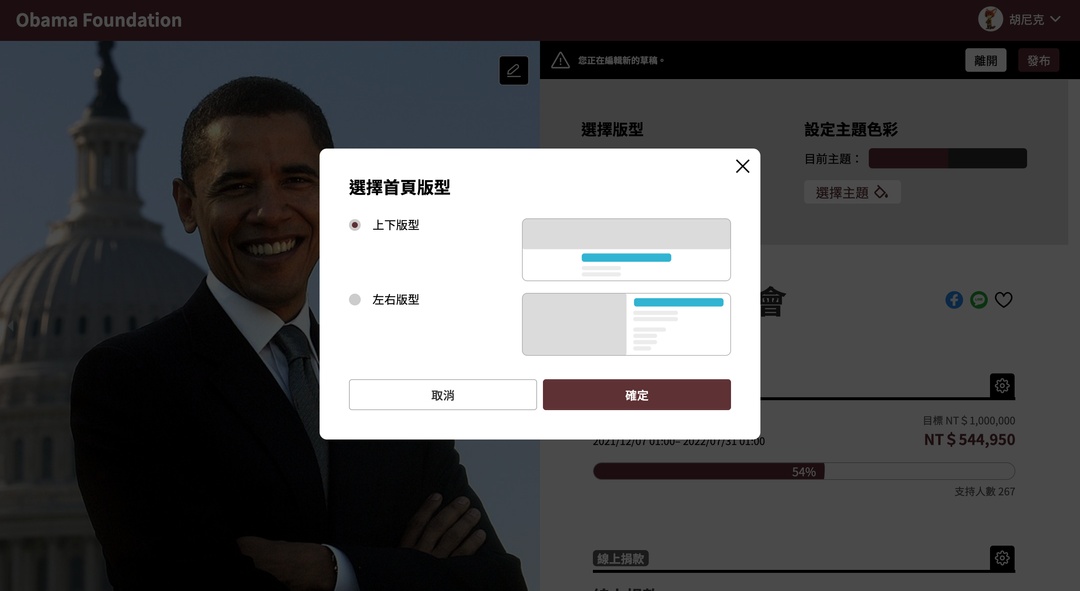Select the 上下版型 radio option

pos(355,225)
